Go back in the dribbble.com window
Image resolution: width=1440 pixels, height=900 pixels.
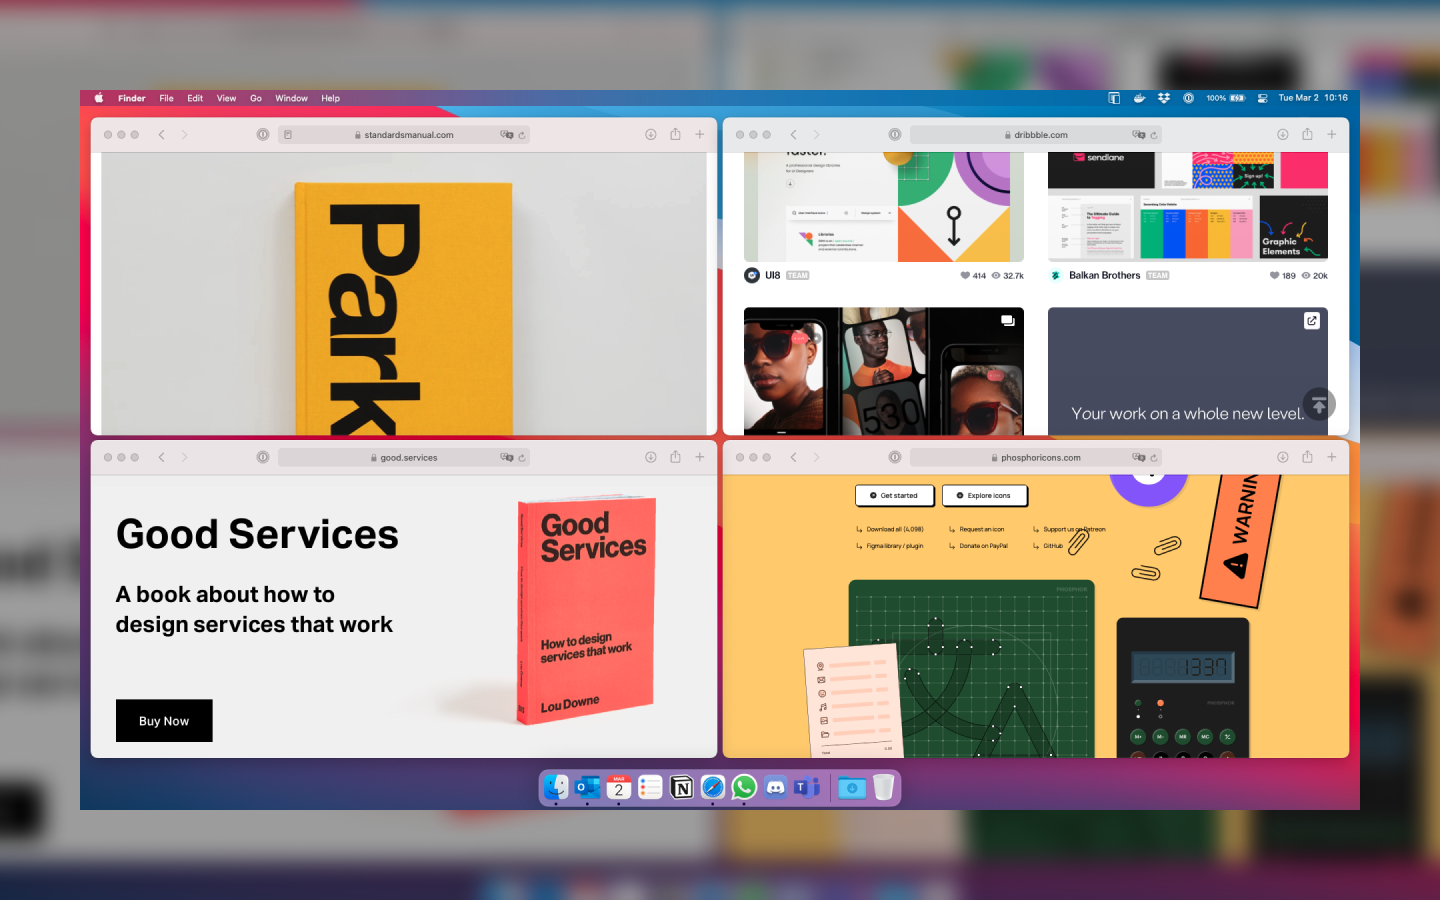click(793, 134)
